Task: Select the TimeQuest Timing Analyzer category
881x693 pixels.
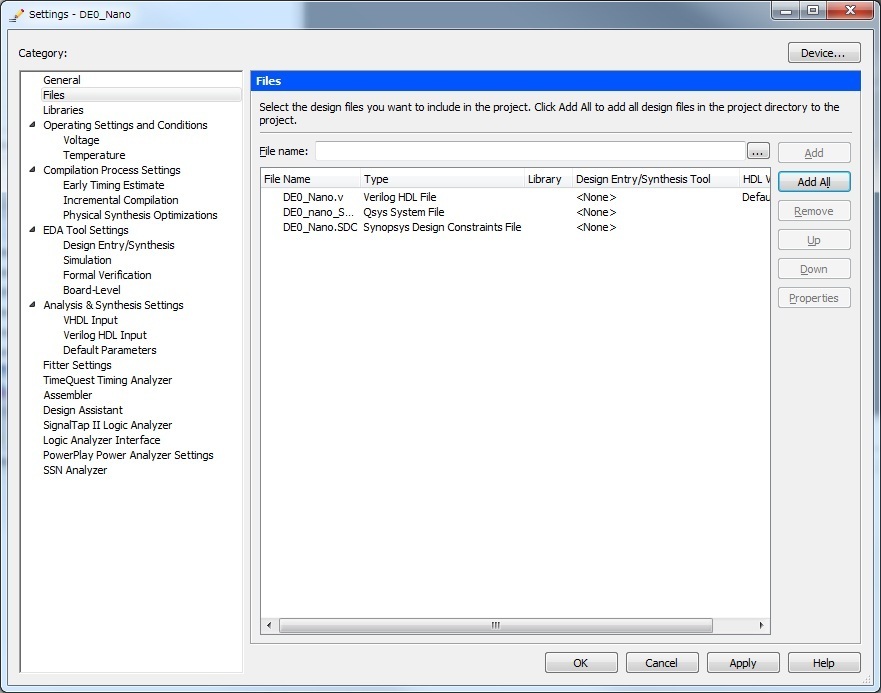Action: pyautogui.click(x=107, y=380)
